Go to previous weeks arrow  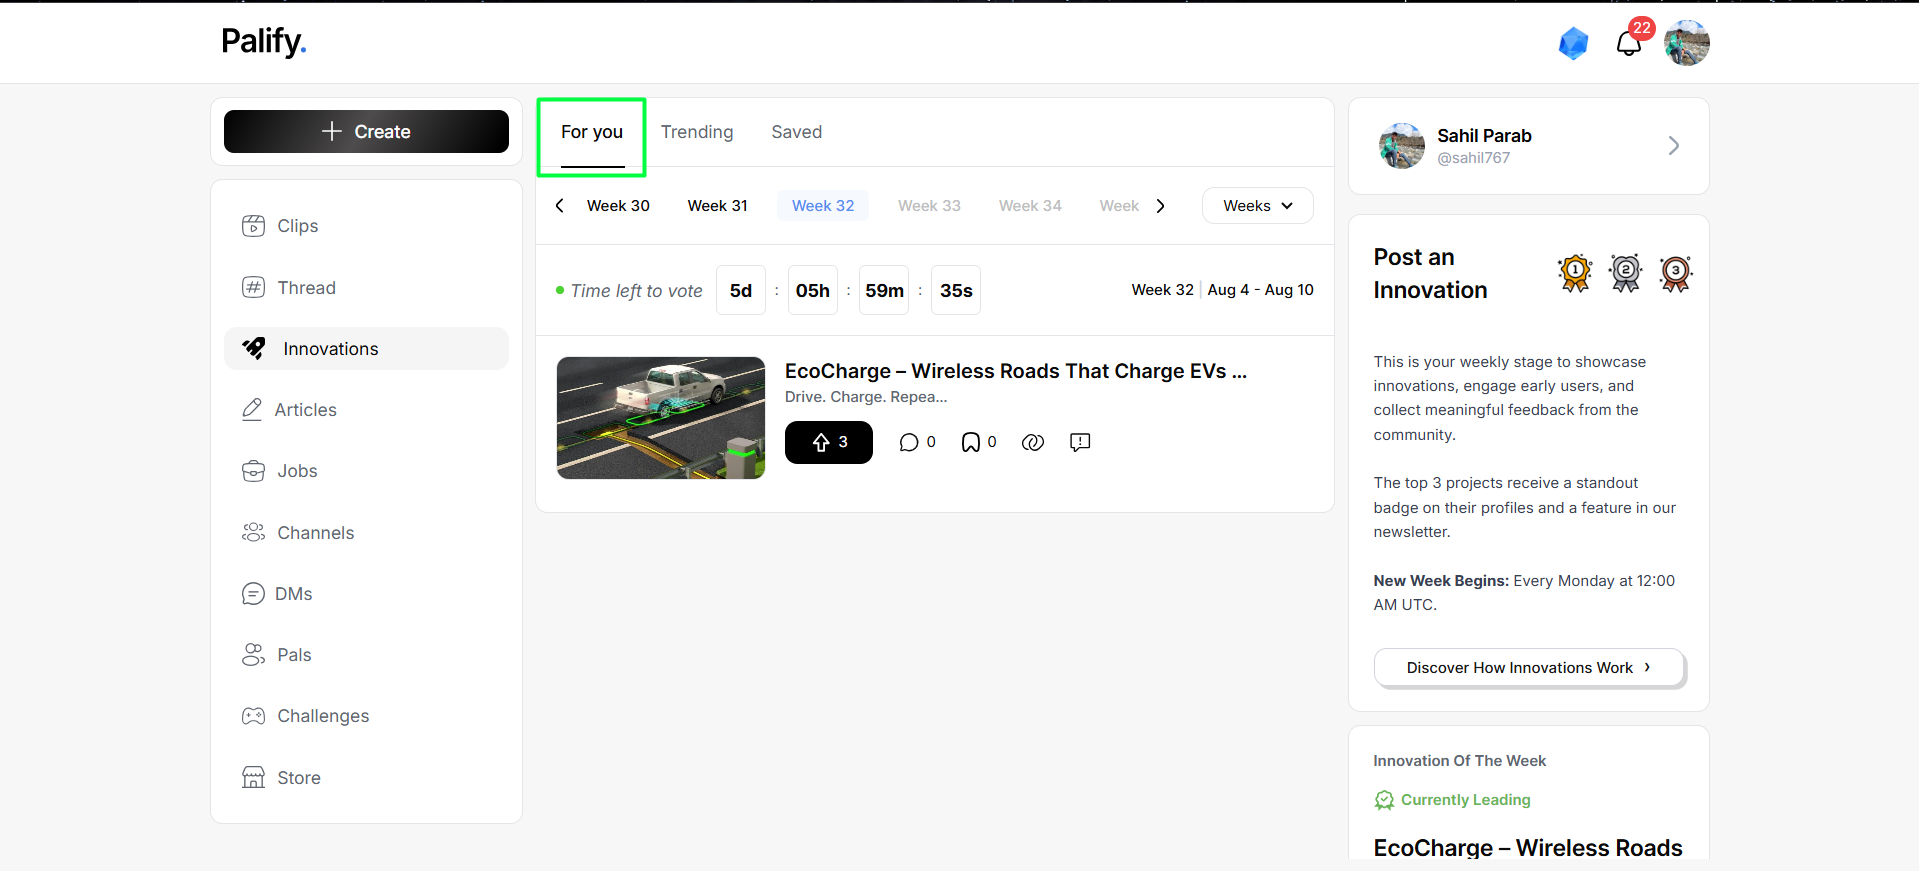click(560, 206)
